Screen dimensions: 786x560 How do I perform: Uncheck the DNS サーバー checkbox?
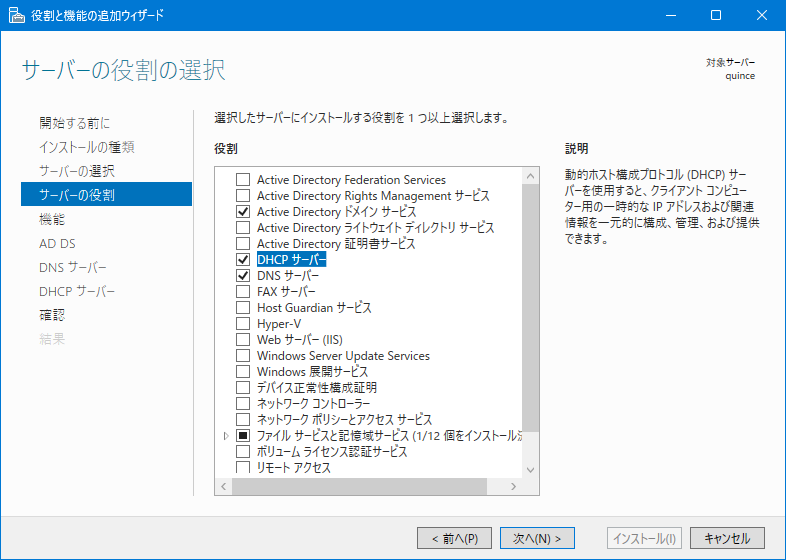pyautogui.click(x=243, y=276)
